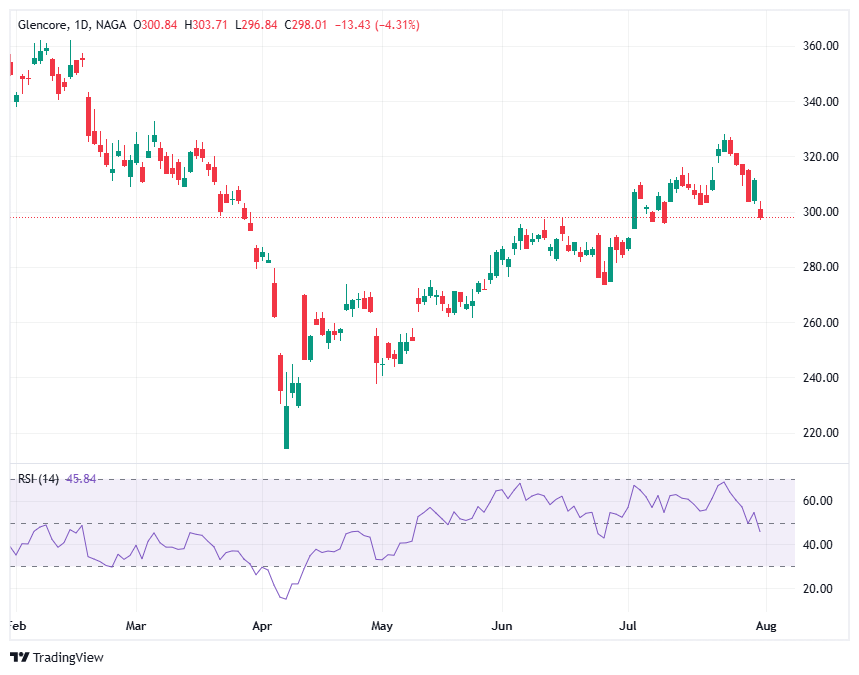The image size is (859, 675).
Task: Click the open price O300.84
Action: [x=155, y=24]
